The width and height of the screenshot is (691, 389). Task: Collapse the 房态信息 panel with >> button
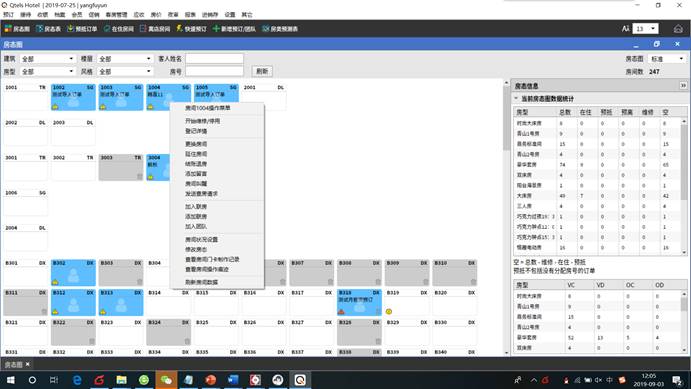683,85
